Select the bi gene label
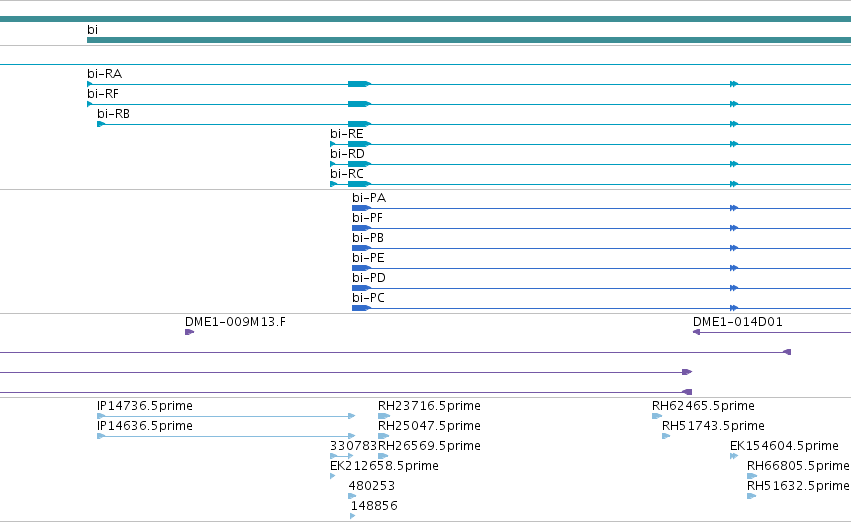 pos(92,30)
